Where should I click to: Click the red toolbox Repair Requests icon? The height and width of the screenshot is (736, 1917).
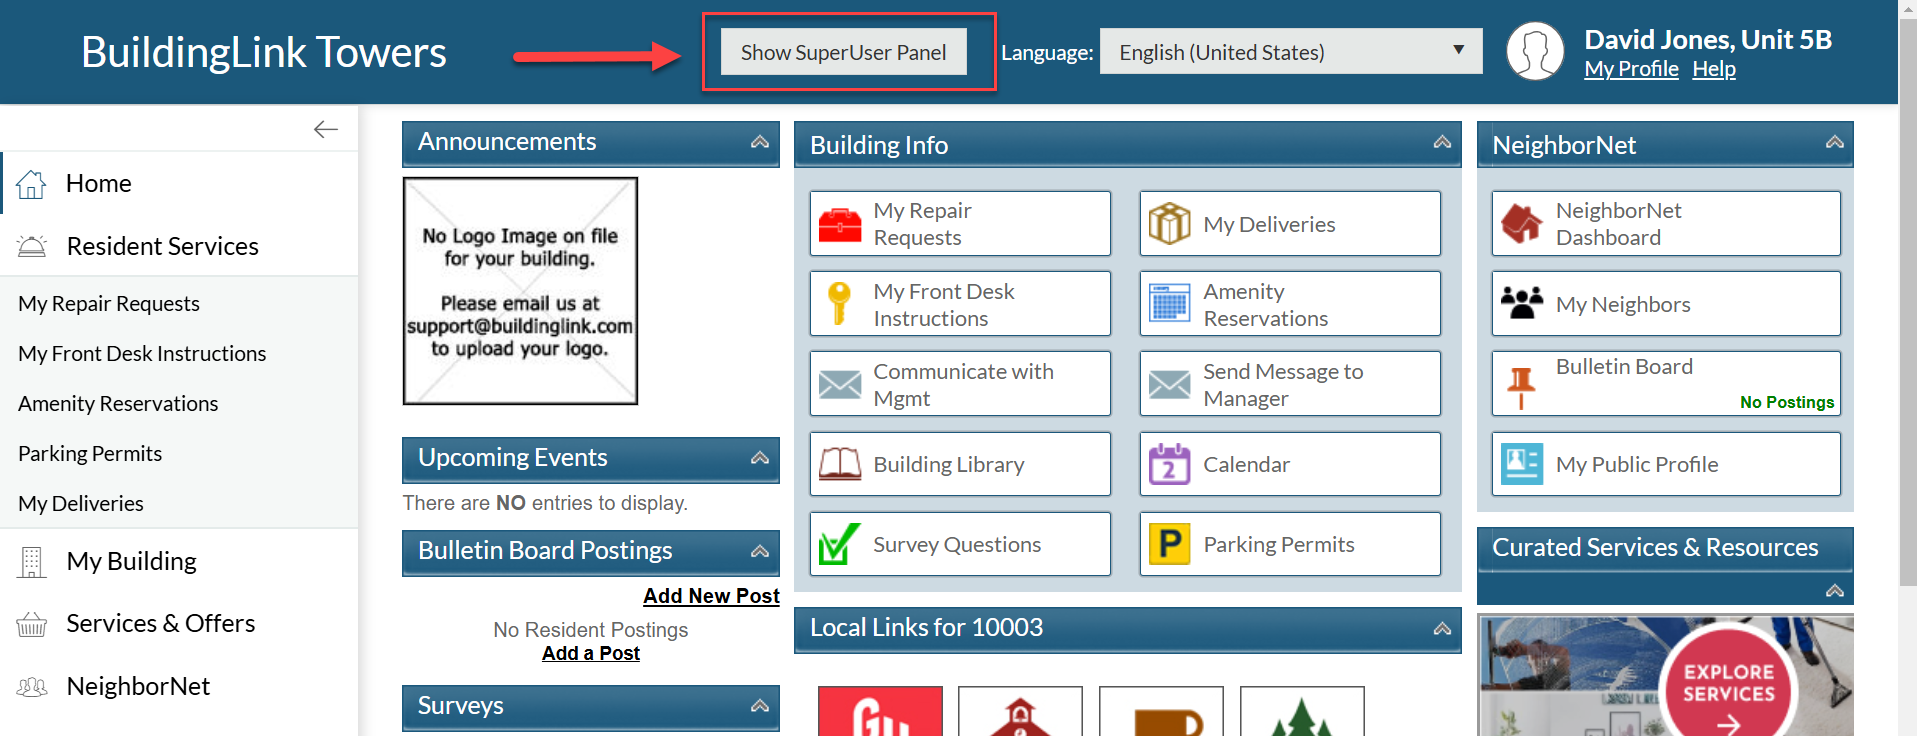tap(840, 224)
